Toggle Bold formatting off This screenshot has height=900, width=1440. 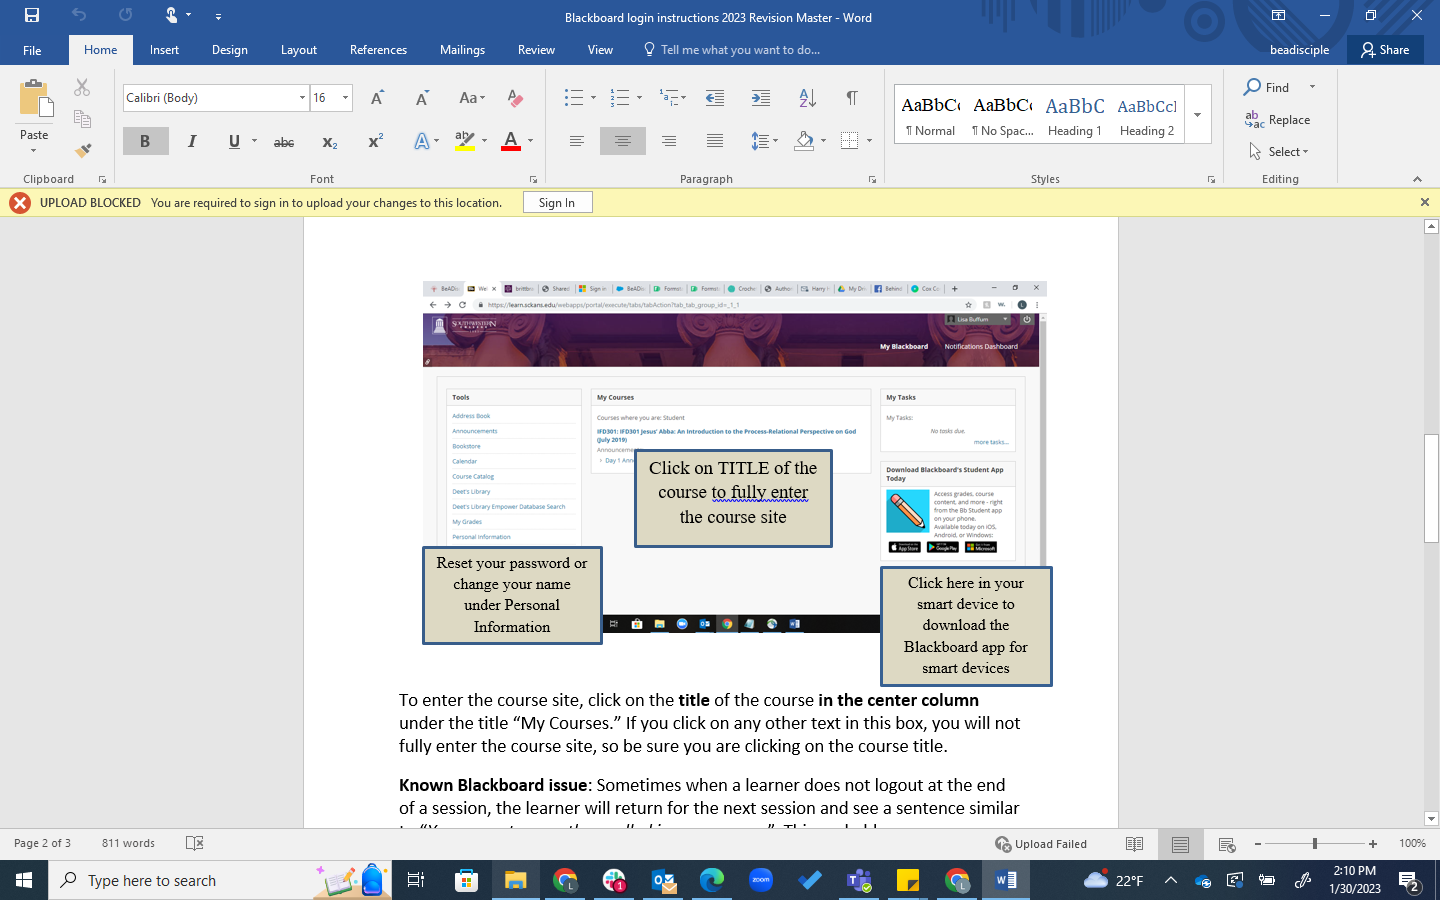tap(145, 142)
